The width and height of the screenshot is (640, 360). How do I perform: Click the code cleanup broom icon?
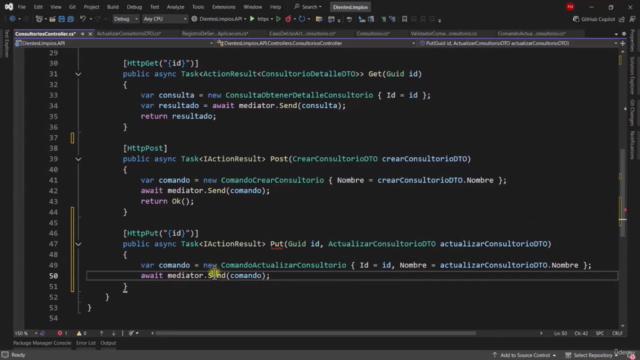pos(131,333)
